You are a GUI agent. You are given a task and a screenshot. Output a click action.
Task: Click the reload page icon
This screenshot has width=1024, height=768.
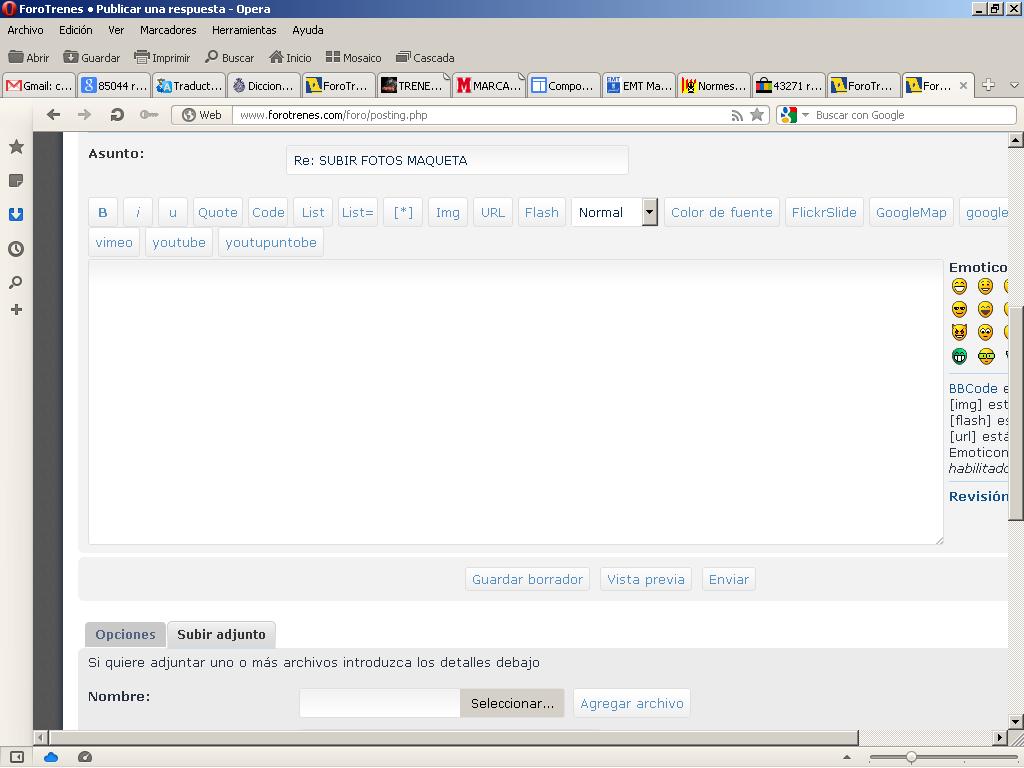coord(117,115)
